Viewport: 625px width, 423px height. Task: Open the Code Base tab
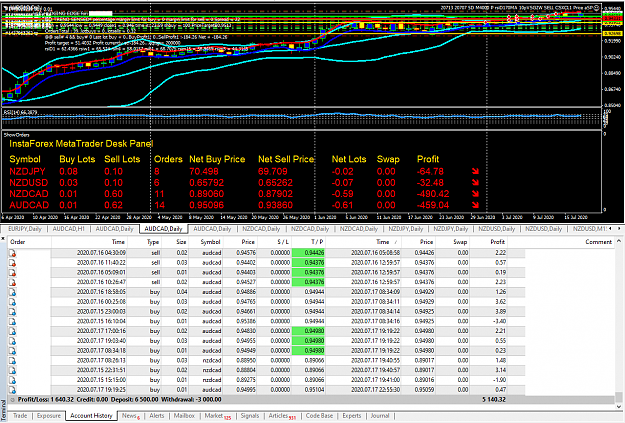(x=319, y=415)
